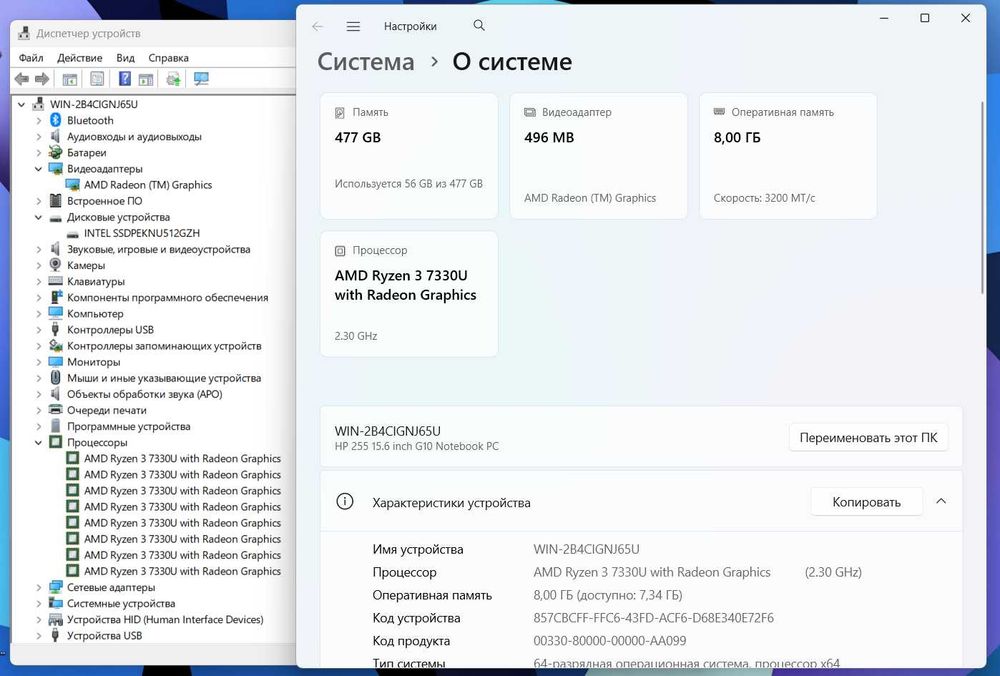Expand the Устройства USB node
The width and height of the screenshot is (1000, 676).
pos(38,635)
